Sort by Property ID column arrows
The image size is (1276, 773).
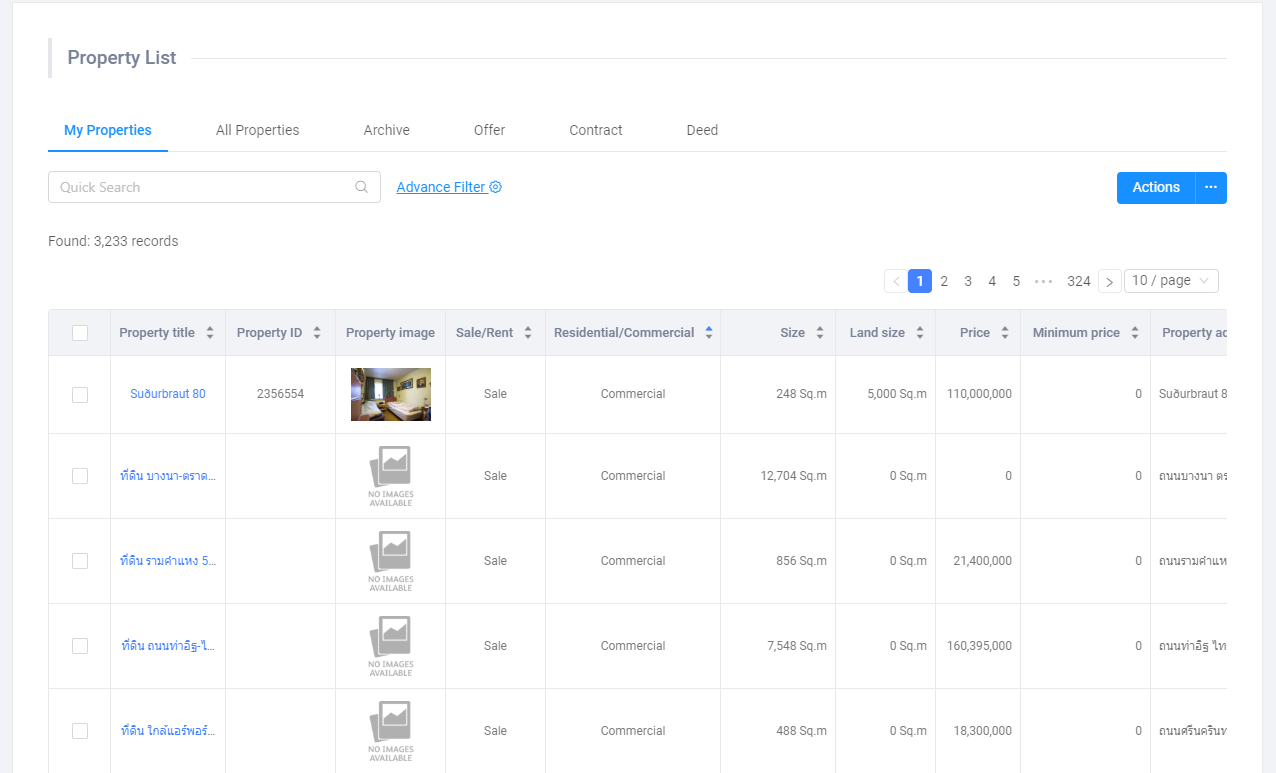click(x=317, y=333)
